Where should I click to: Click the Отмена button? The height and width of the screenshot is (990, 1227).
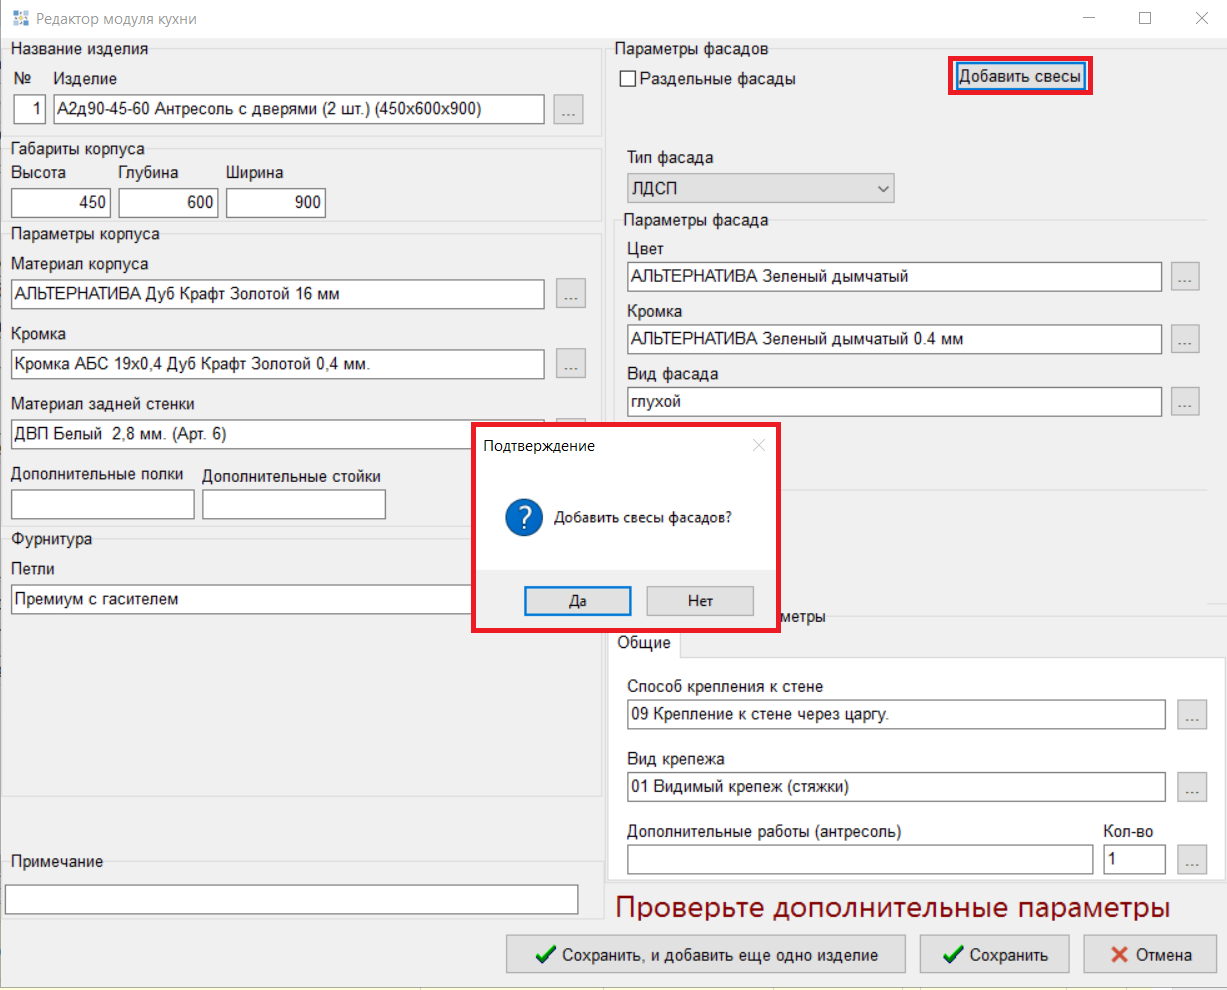[x=1150, y=955]
